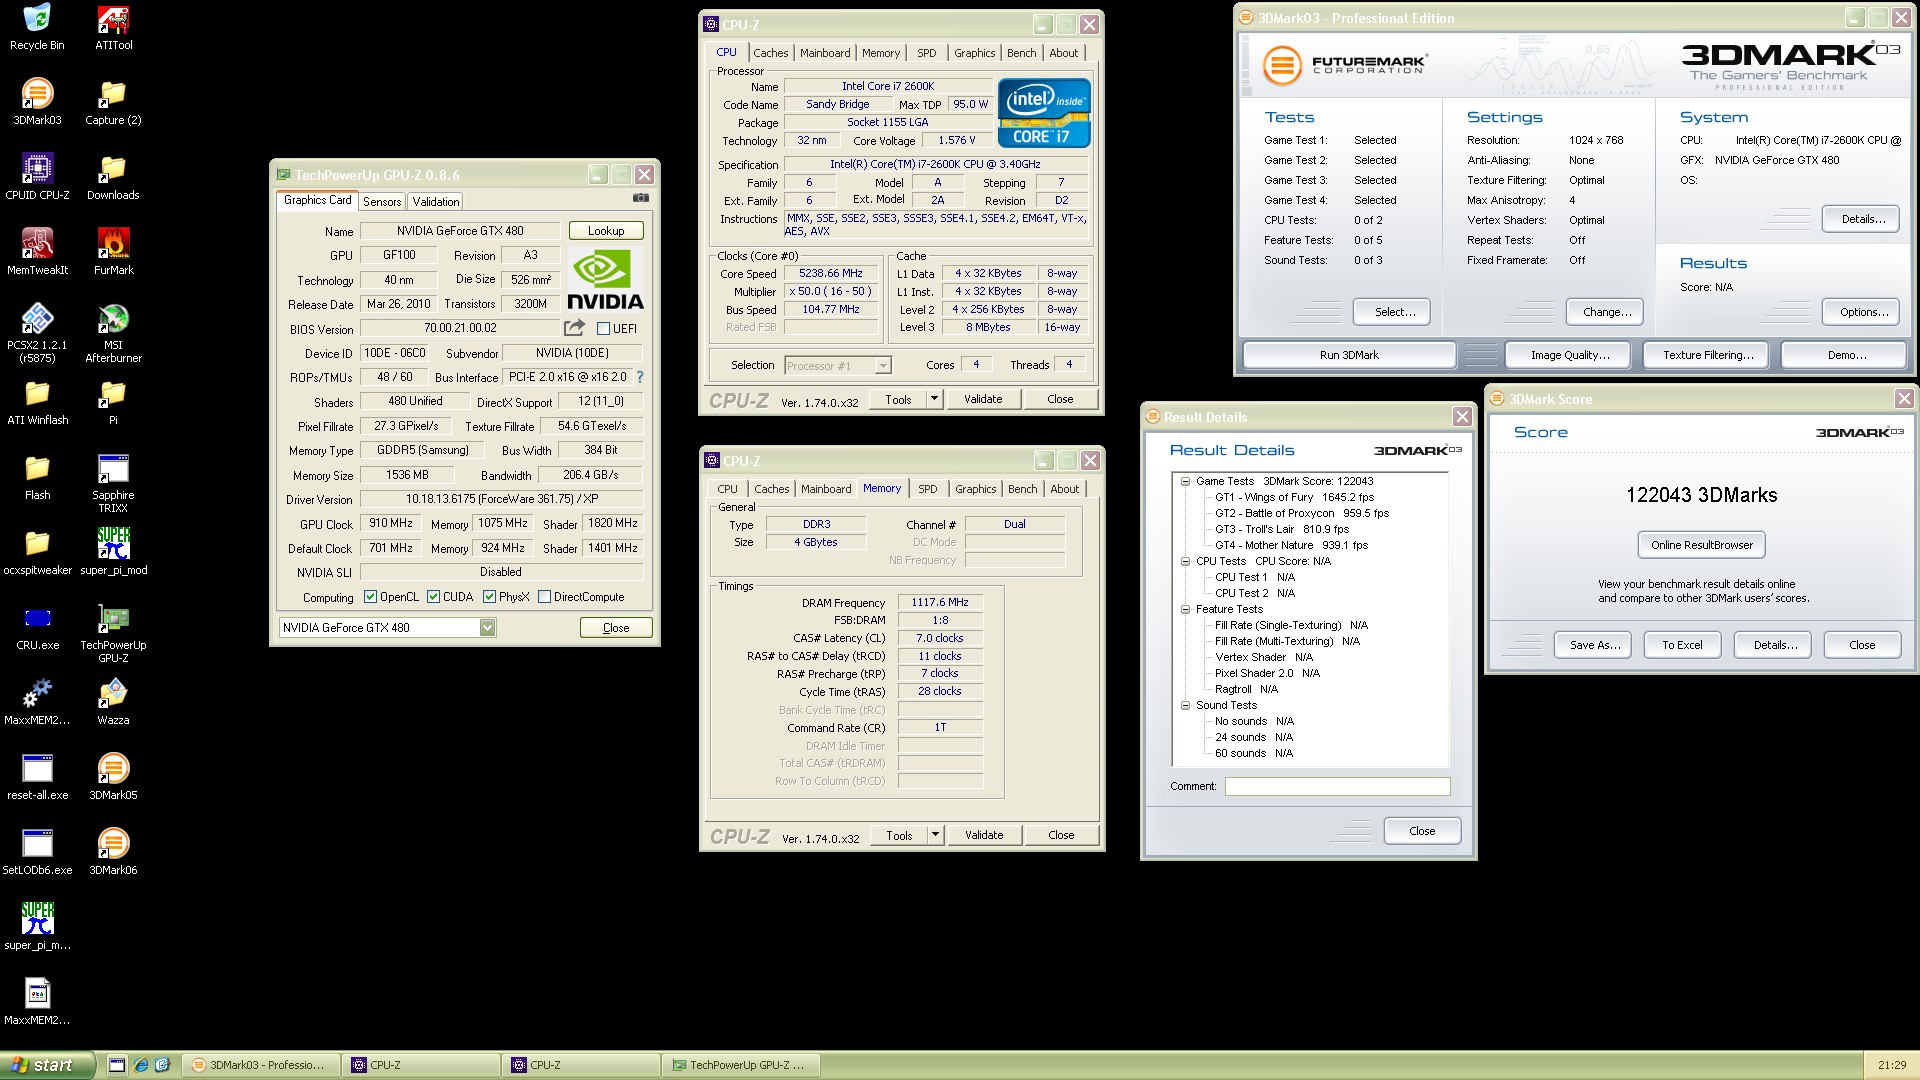Launch 3DMark03 from desktop icon
The image size is (1920, 1080).
[37, 102]
